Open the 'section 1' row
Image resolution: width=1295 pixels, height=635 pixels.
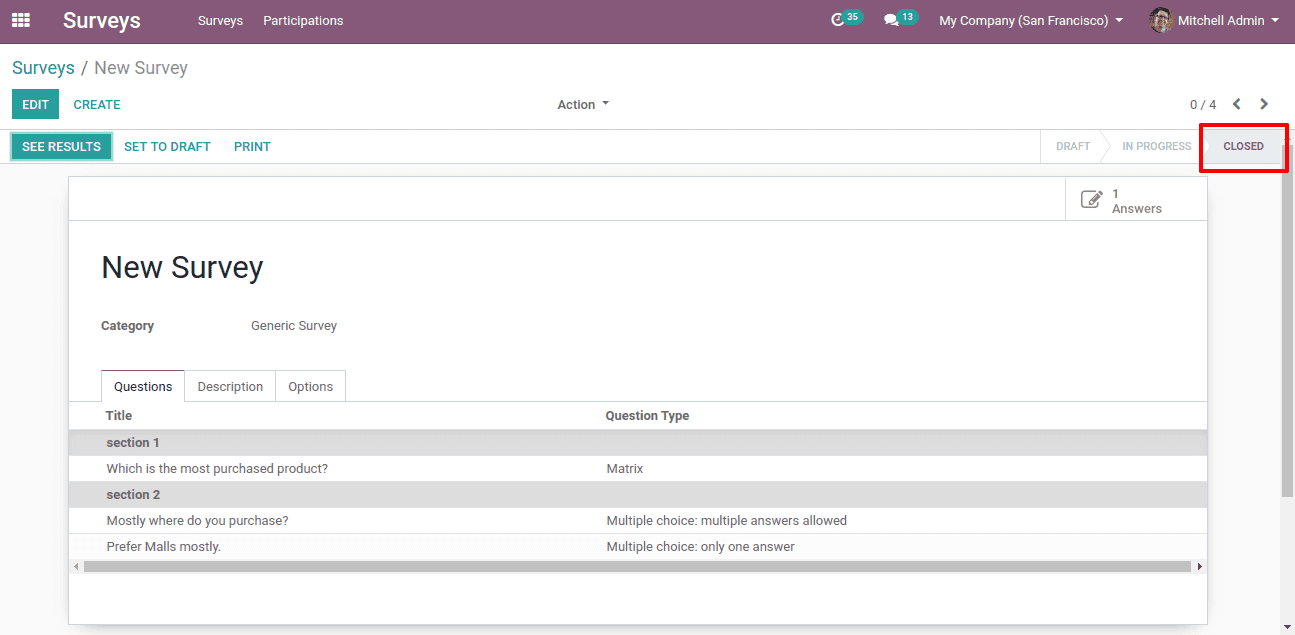point(638,443)
